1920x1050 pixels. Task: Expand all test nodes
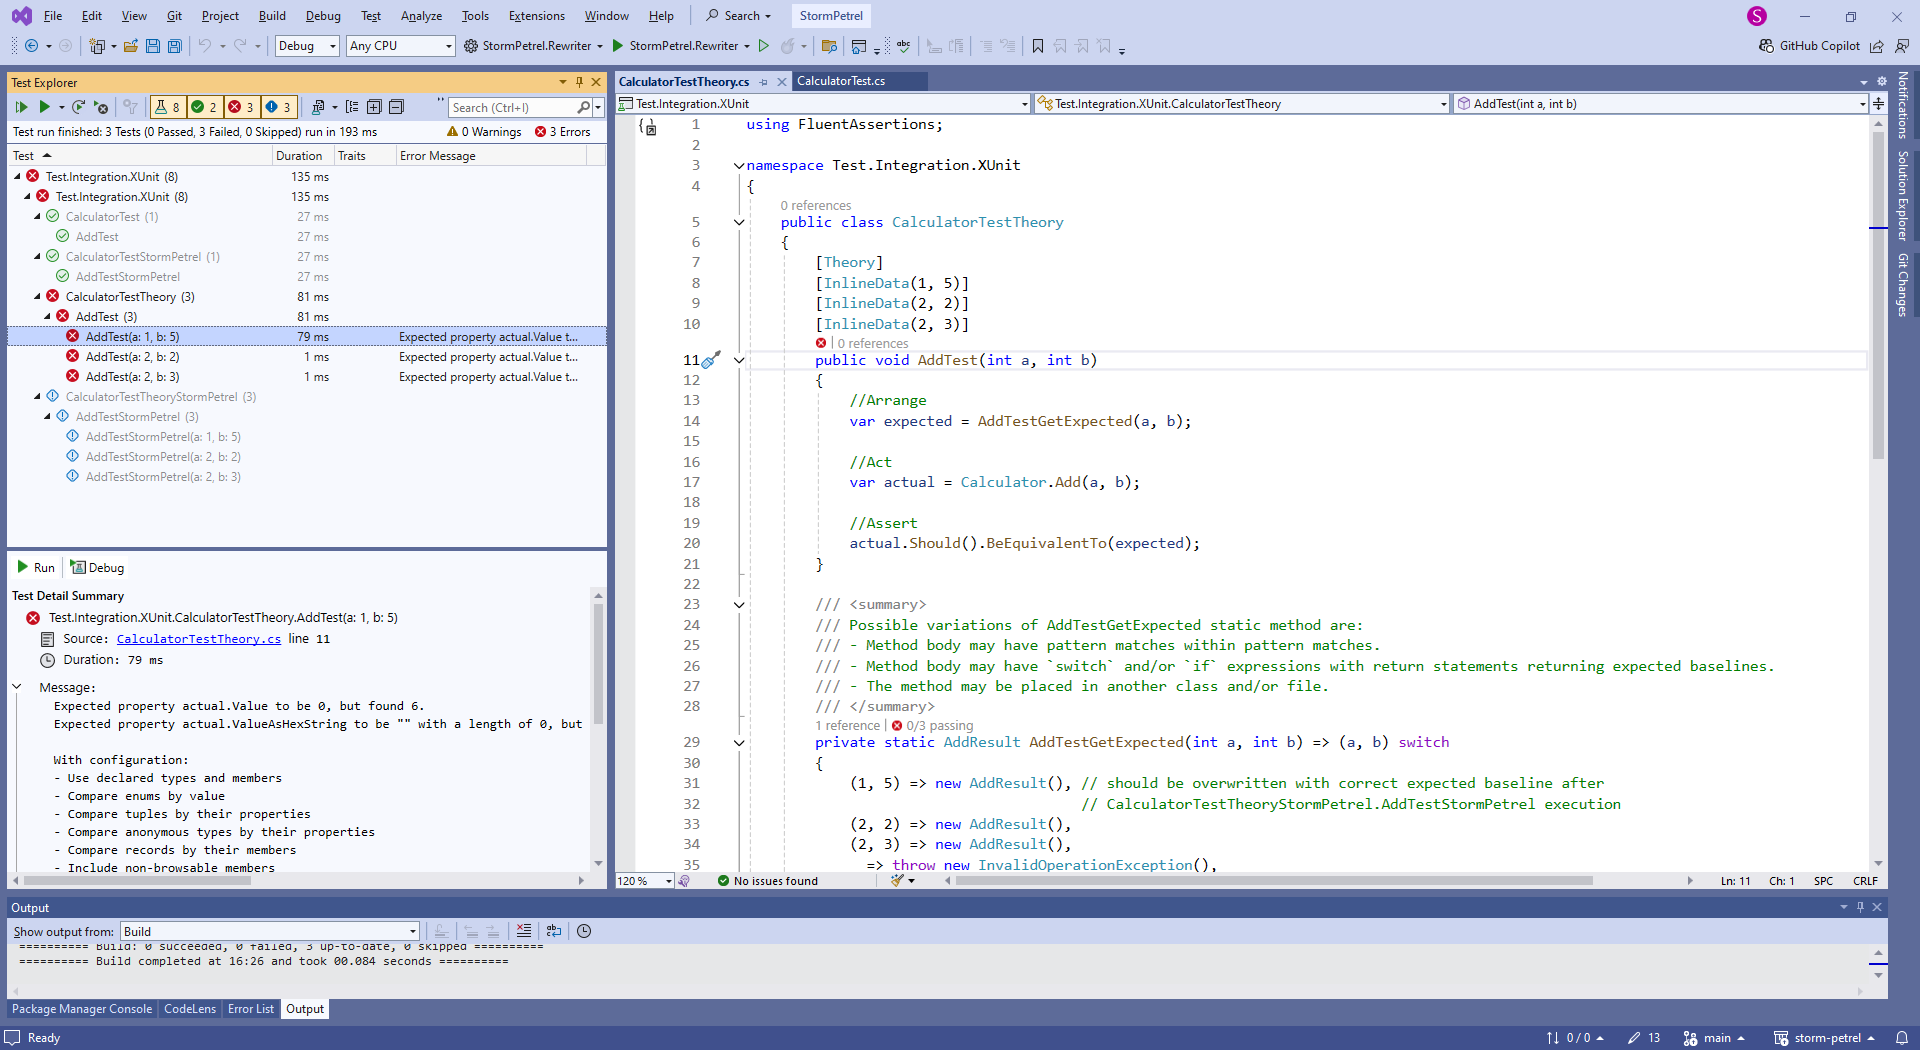374,107
